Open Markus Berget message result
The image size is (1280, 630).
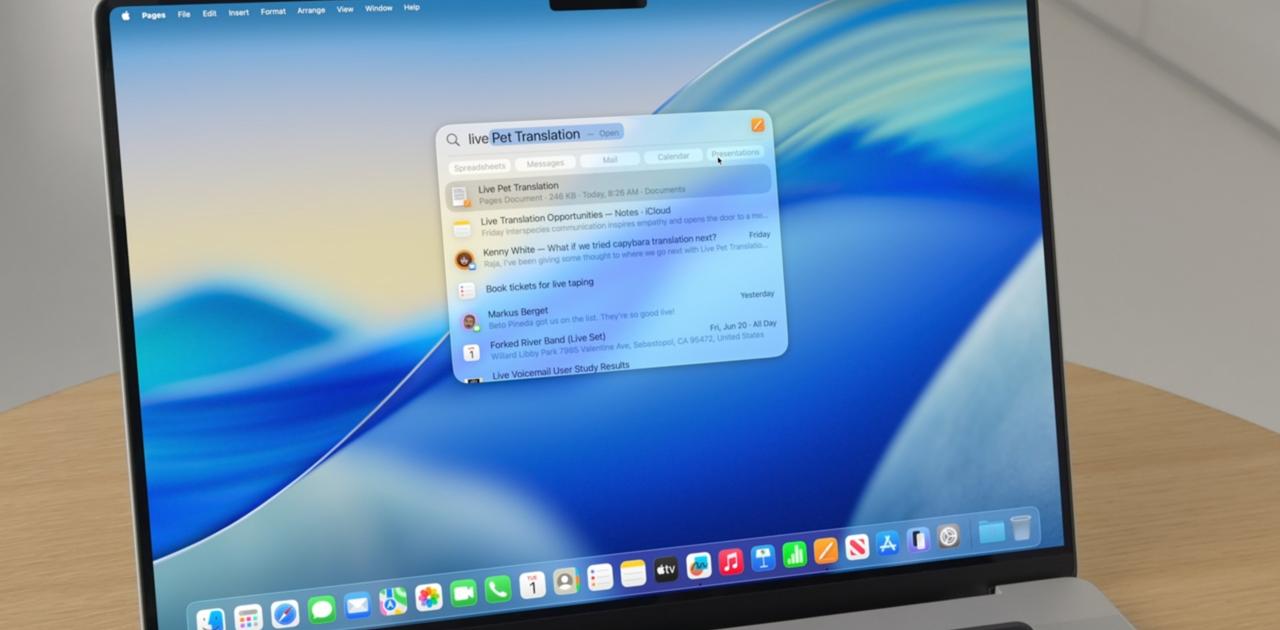(x=617, y=310)
